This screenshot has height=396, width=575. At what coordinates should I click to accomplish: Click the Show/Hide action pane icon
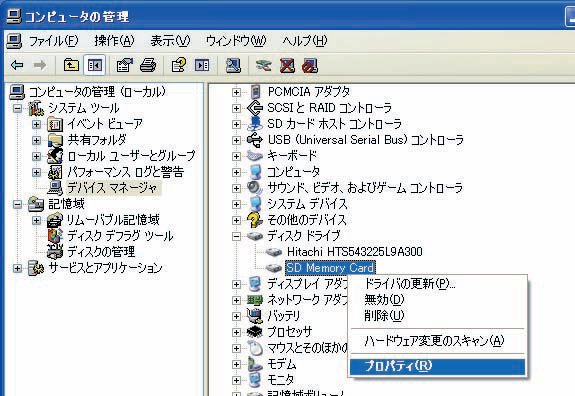point(202,66)
